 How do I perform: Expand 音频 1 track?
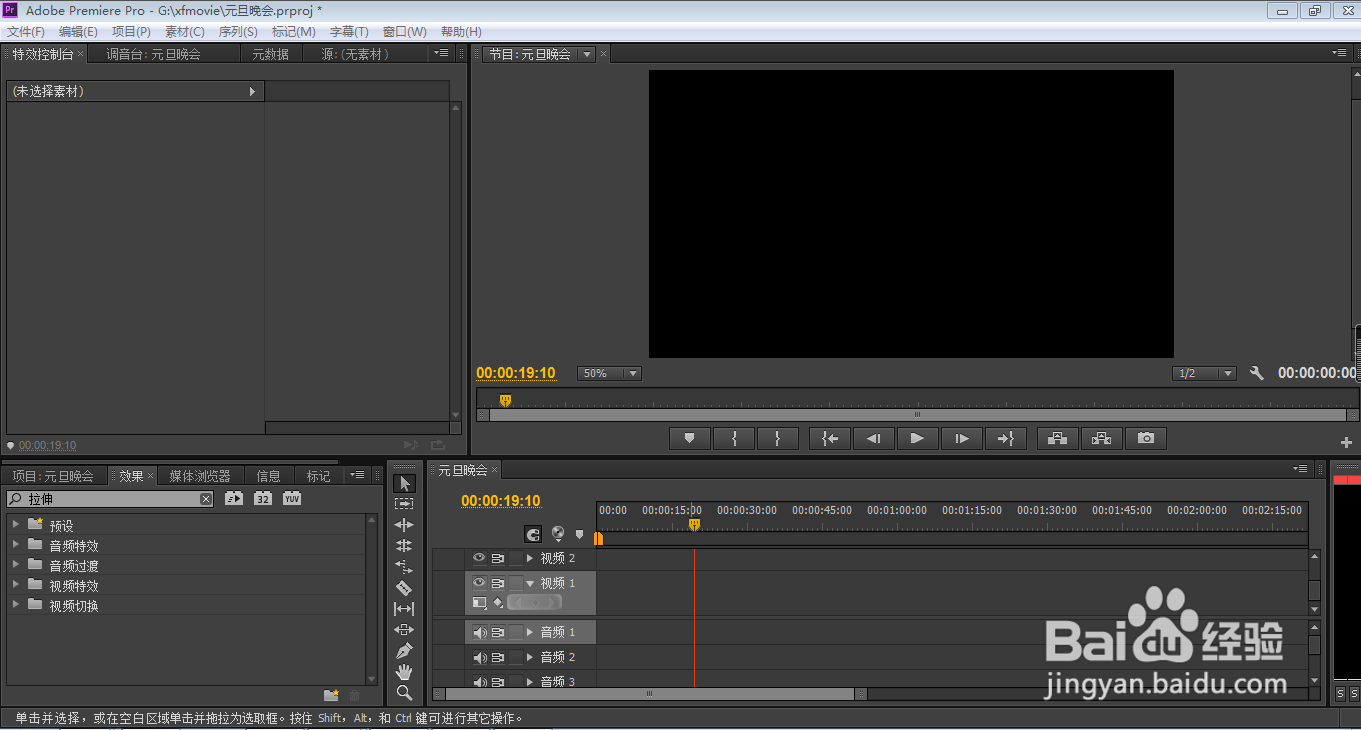[x=530, y=632]
